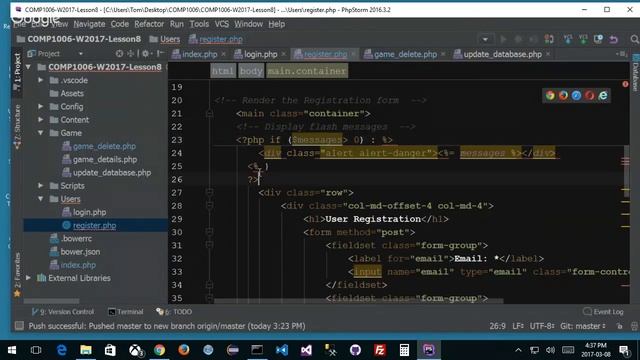
Task: Toggle code fold on line 28
Action: pyautogui.click(x=209, y=206)
